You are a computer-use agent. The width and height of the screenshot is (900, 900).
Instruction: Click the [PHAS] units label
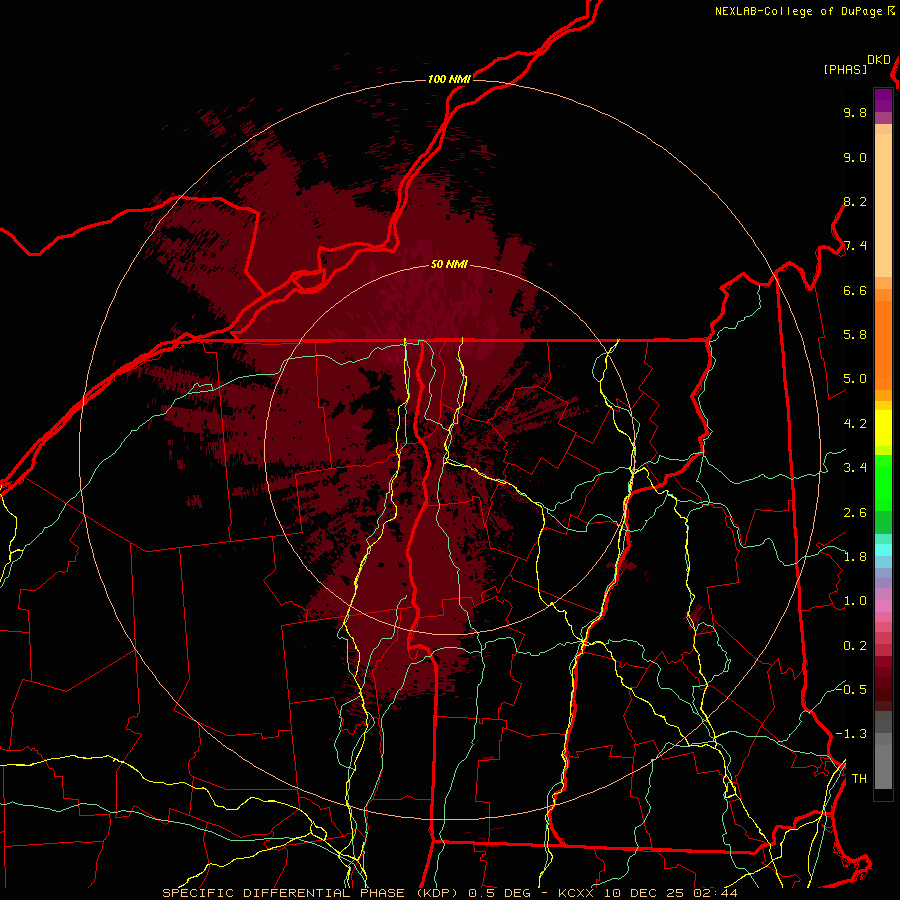tap(845, 70)
